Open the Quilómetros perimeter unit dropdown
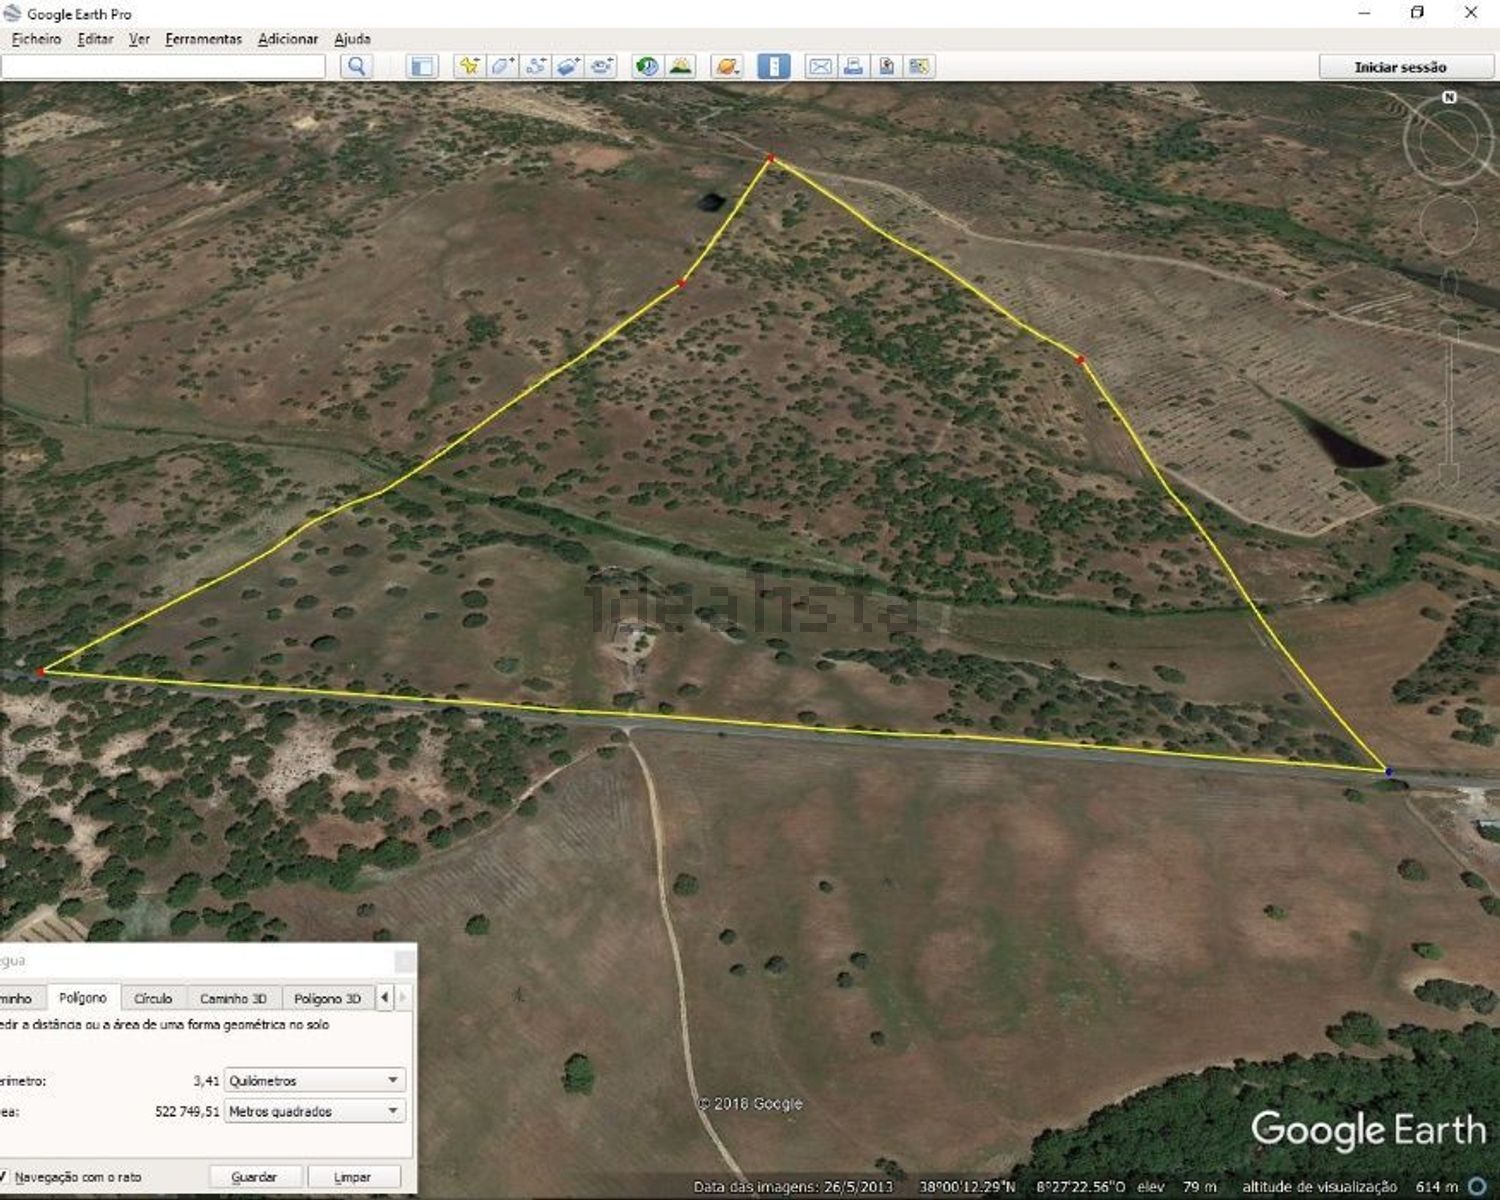1500x1200 pixels. (x=314, y=1080)
